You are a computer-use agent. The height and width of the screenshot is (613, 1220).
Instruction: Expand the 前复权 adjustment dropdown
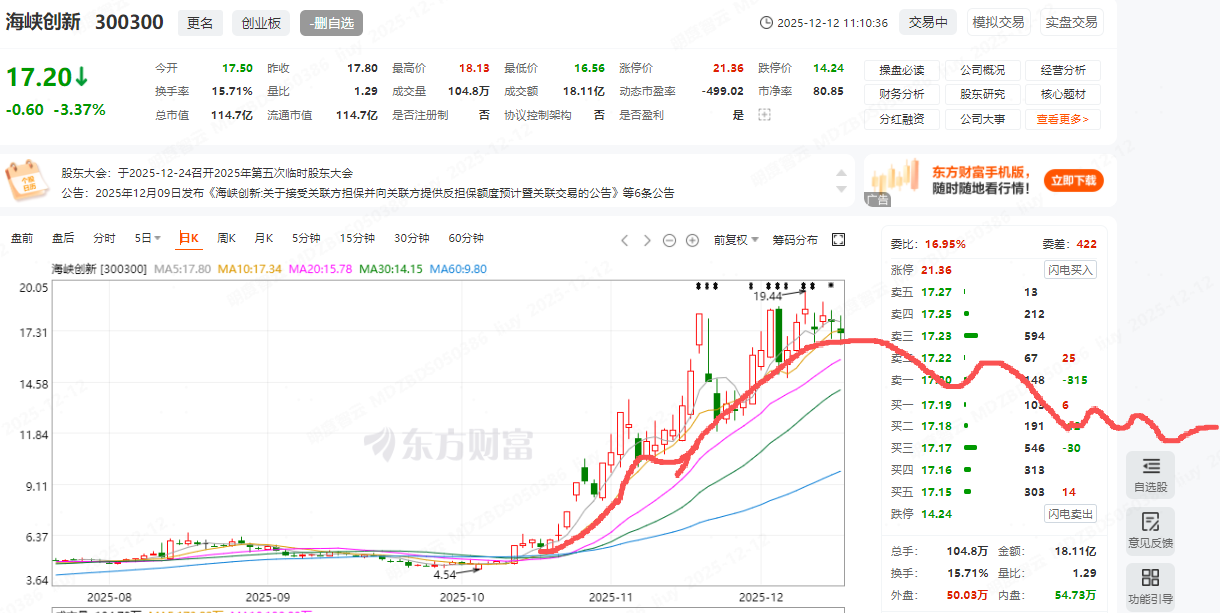[x=736, y=240]
